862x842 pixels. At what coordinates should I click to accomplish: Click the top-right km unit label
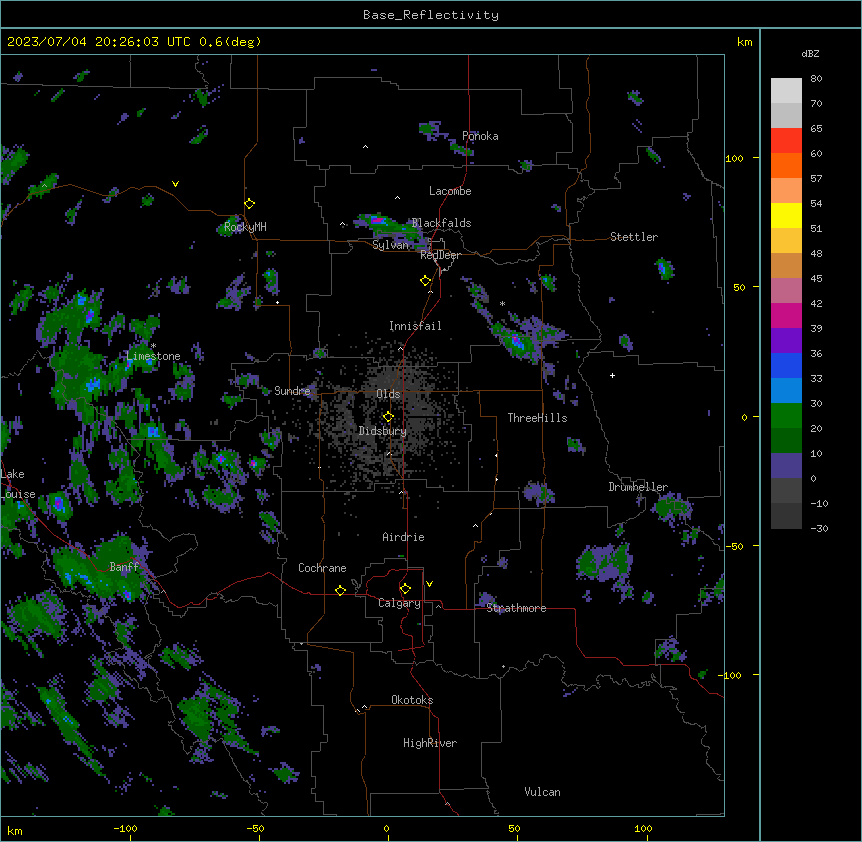(744, 42)
